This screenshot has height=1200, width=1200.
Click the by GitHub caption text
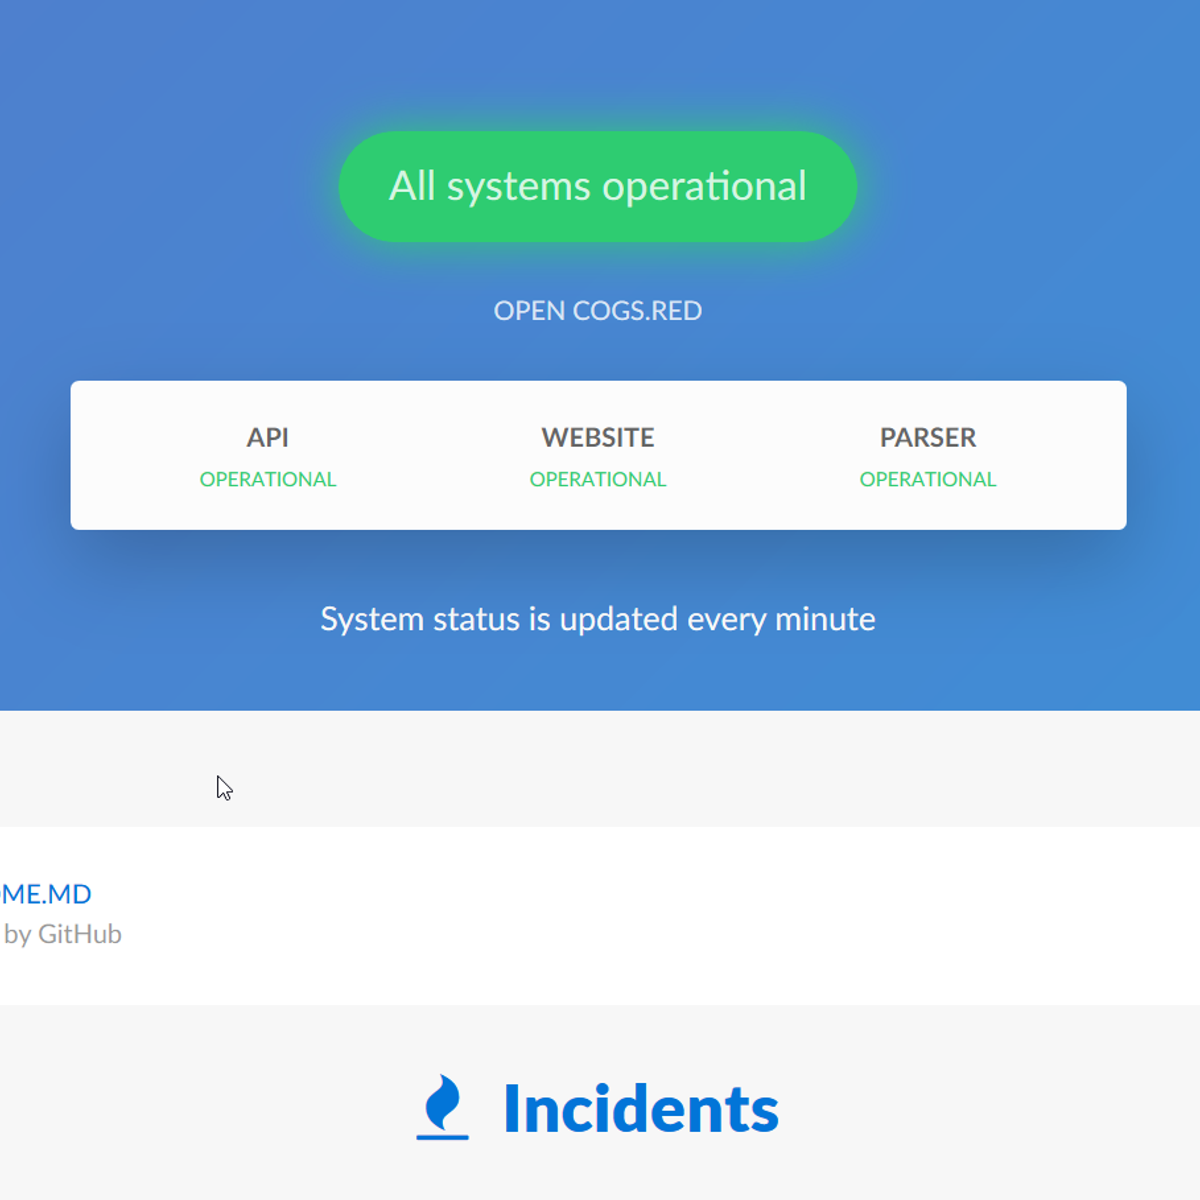[x=62, y=934]
